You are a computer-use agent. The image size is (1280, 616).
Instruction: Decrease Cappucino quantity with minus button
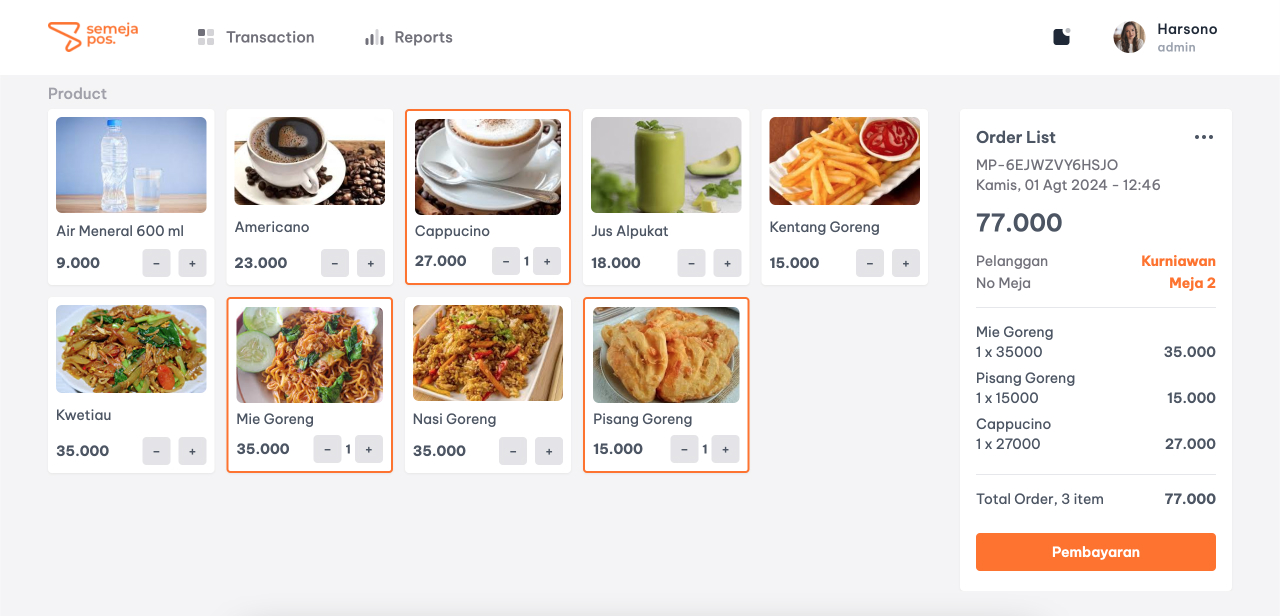(506, 261)
